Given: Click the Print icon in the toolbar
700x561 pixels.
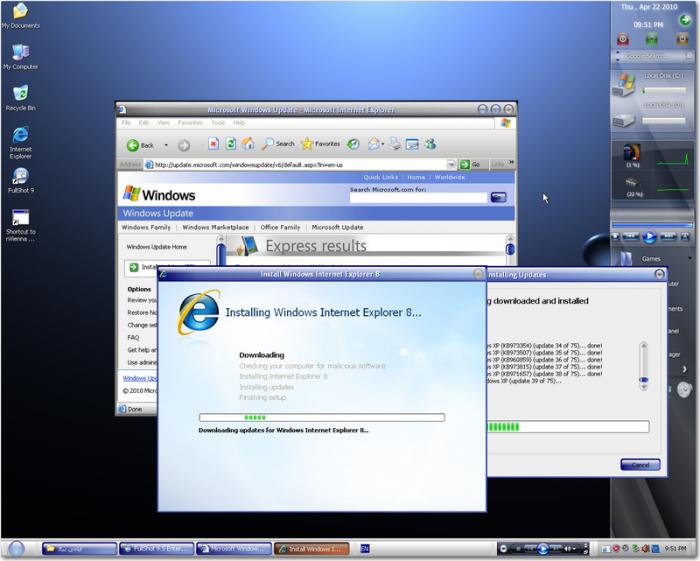Looking at the screenshot, I should click(x=395, y=145).
